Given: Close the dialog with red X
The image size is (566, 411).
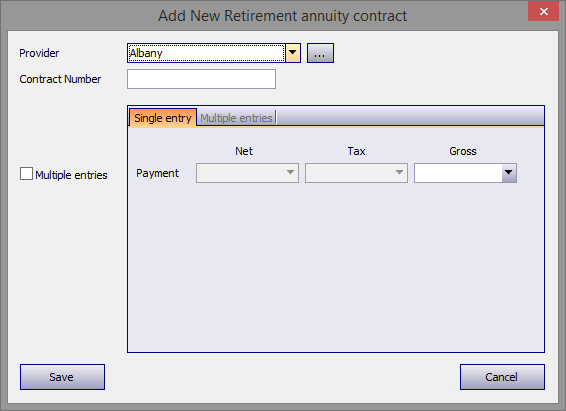Looking at the screenshot, I should (544, 12).
